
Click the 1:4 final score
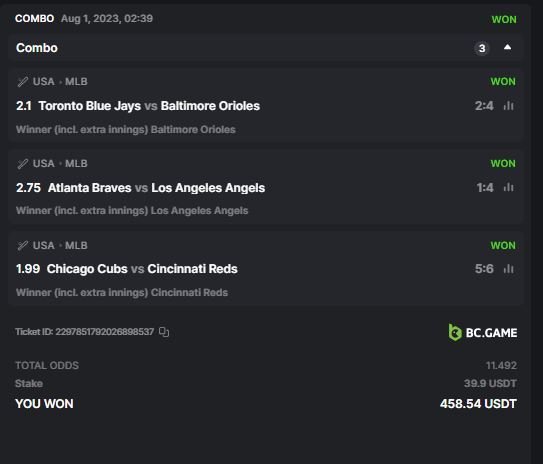[x=484, y=188]
